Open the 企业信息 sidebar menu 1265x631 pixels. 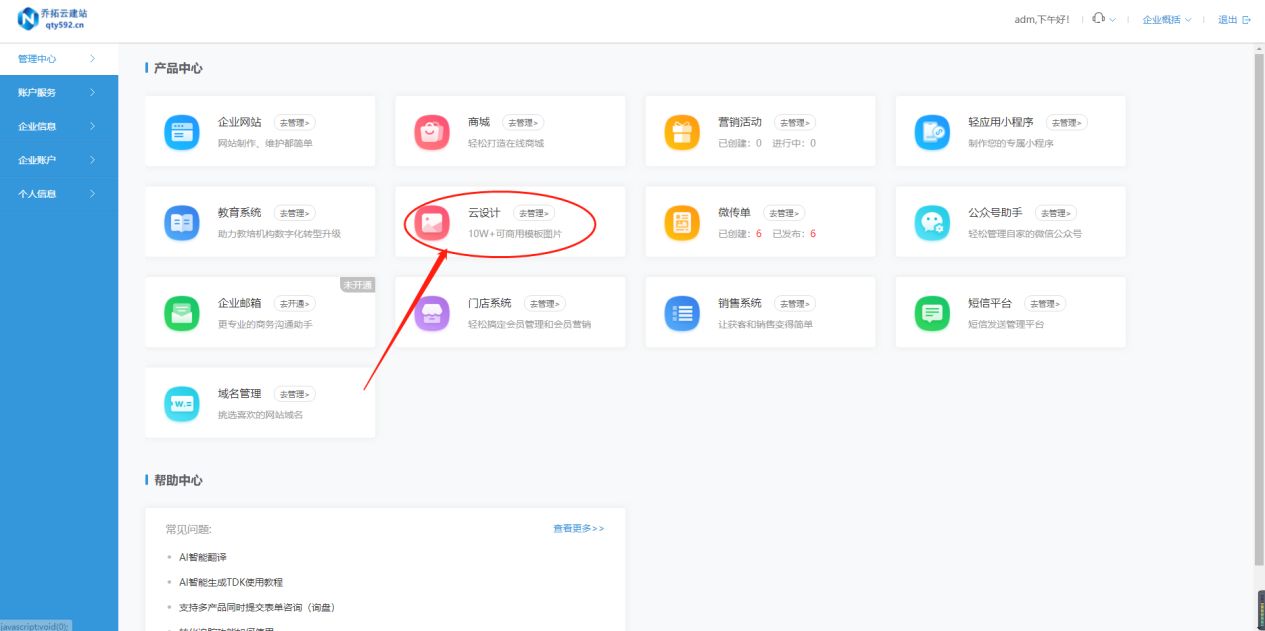[45, 126]
